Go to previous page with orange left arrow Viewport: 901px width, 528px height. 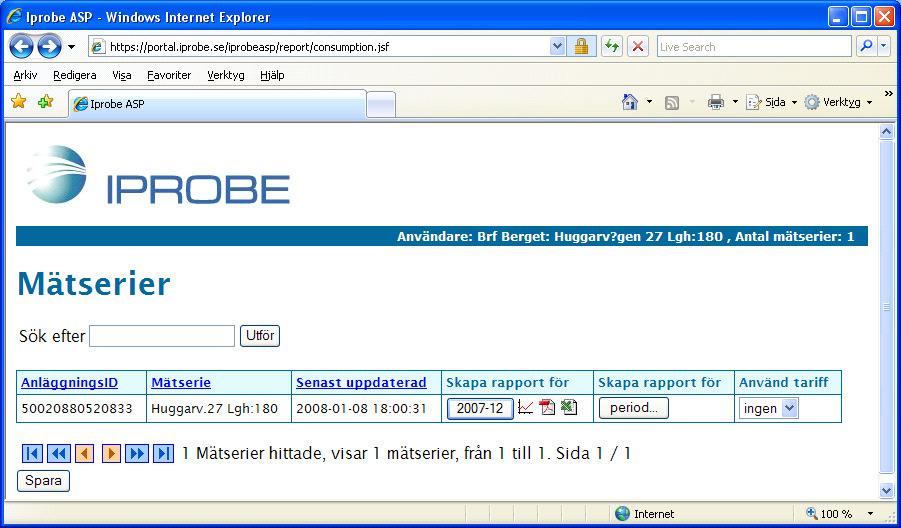coord(84,453)
